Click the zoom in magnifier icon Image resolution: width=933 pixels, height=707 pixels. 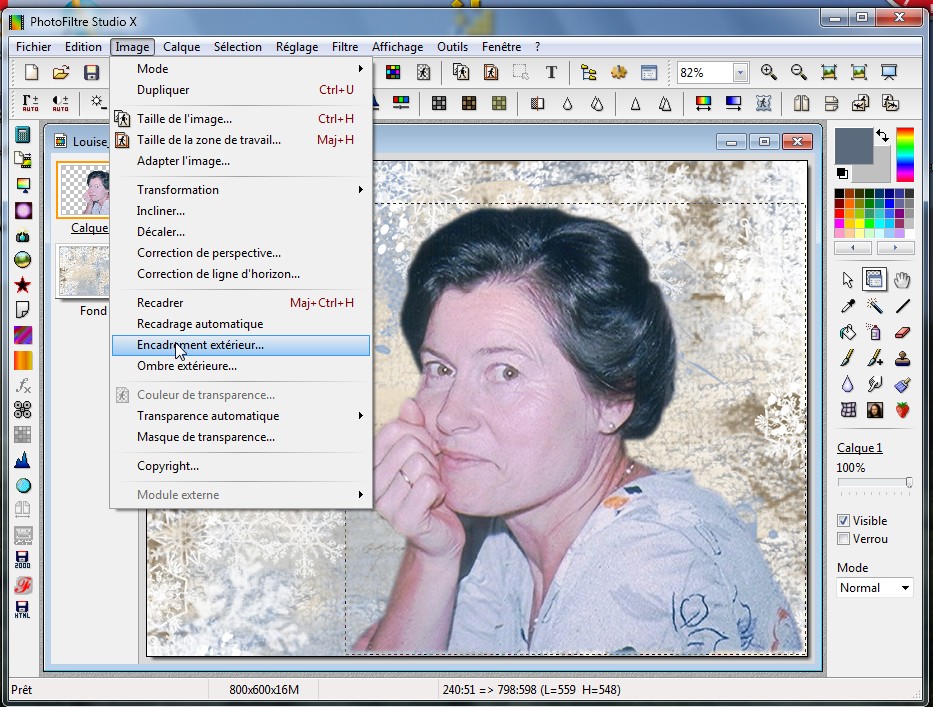[x=769, y=73]
